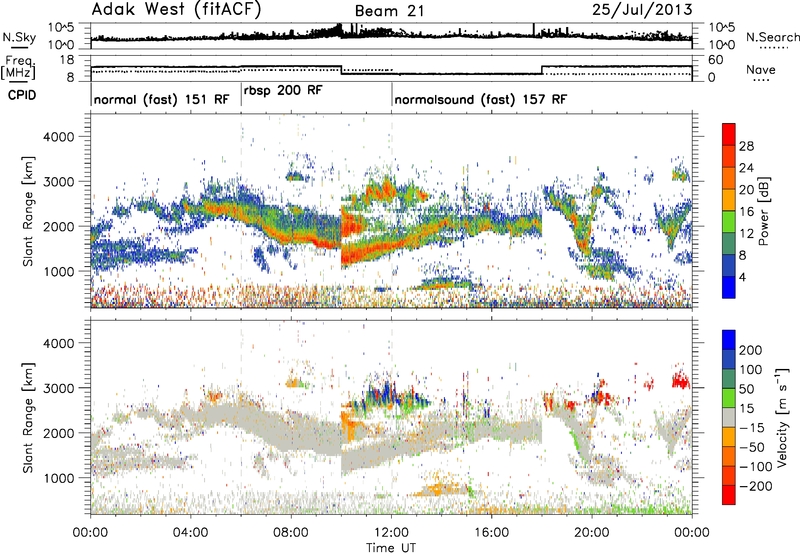
Task: Click 'rbsp 200 RF' text
Action: (283, 91)
